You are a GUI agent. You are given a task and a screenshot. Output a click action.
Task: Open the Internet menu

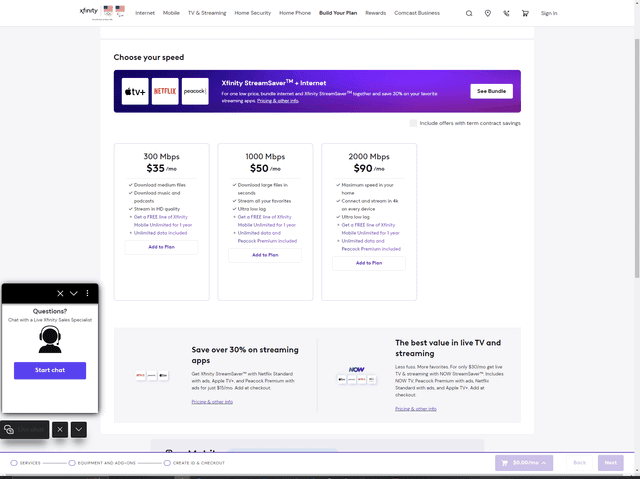coord(145,13)
